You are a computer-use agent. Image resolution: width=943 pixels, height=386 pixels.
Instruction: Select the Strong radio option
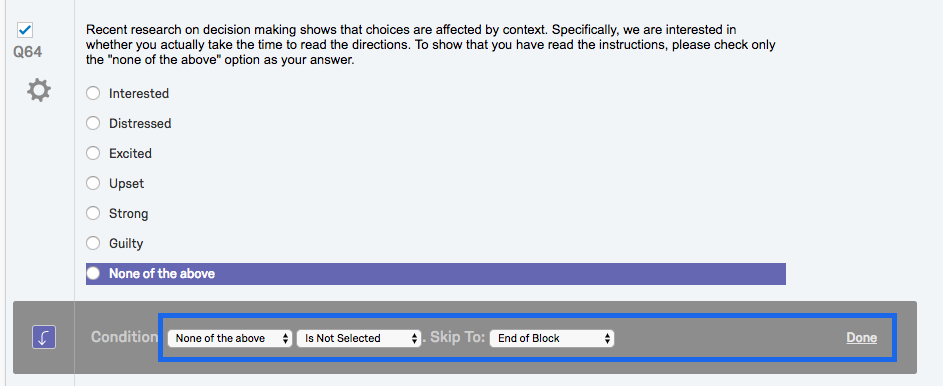tap(93, 213)
